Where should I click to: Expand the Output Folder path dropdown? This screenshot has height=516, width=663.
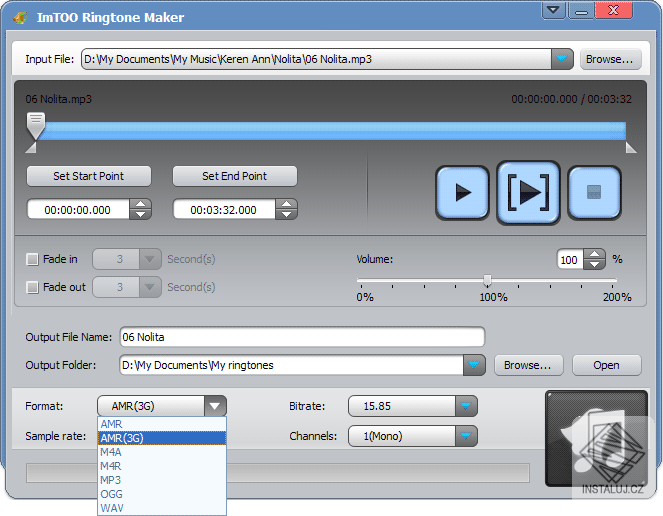(x=474, y=365)
